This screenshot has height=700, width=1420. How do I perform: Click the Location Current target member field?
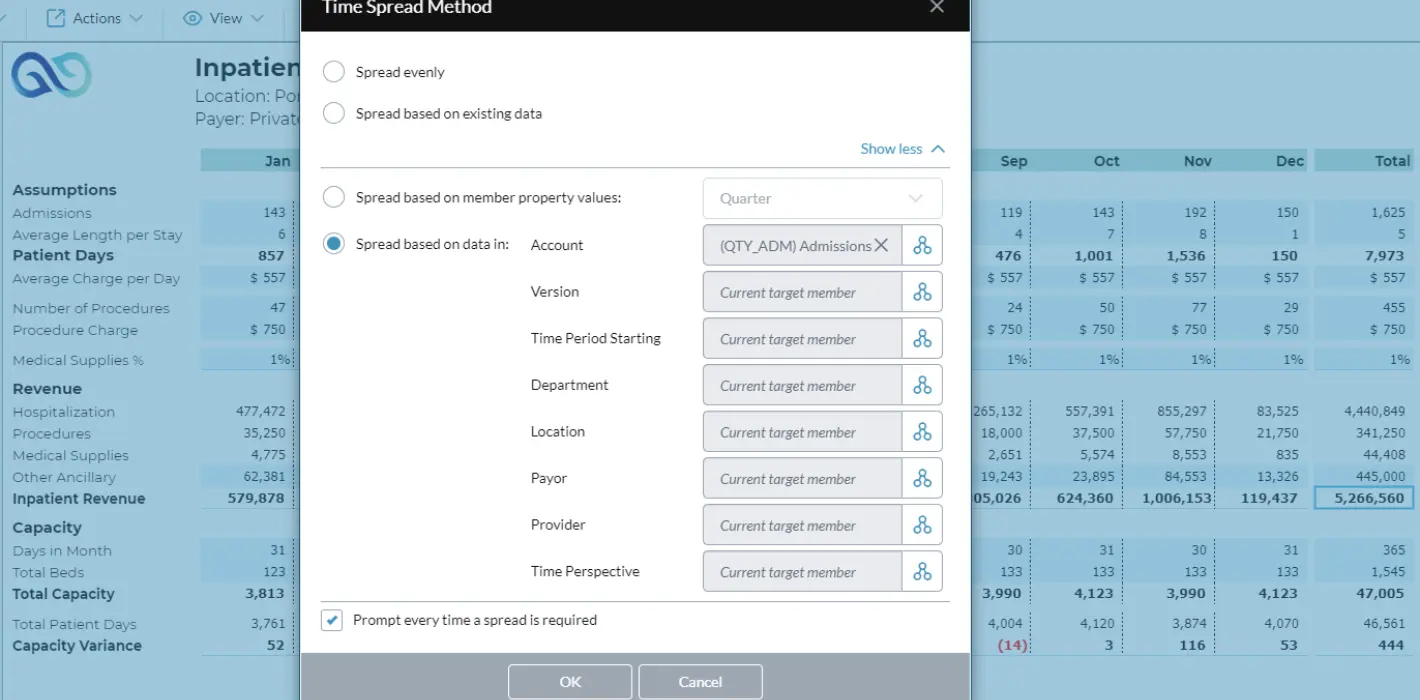coord(803,432)
